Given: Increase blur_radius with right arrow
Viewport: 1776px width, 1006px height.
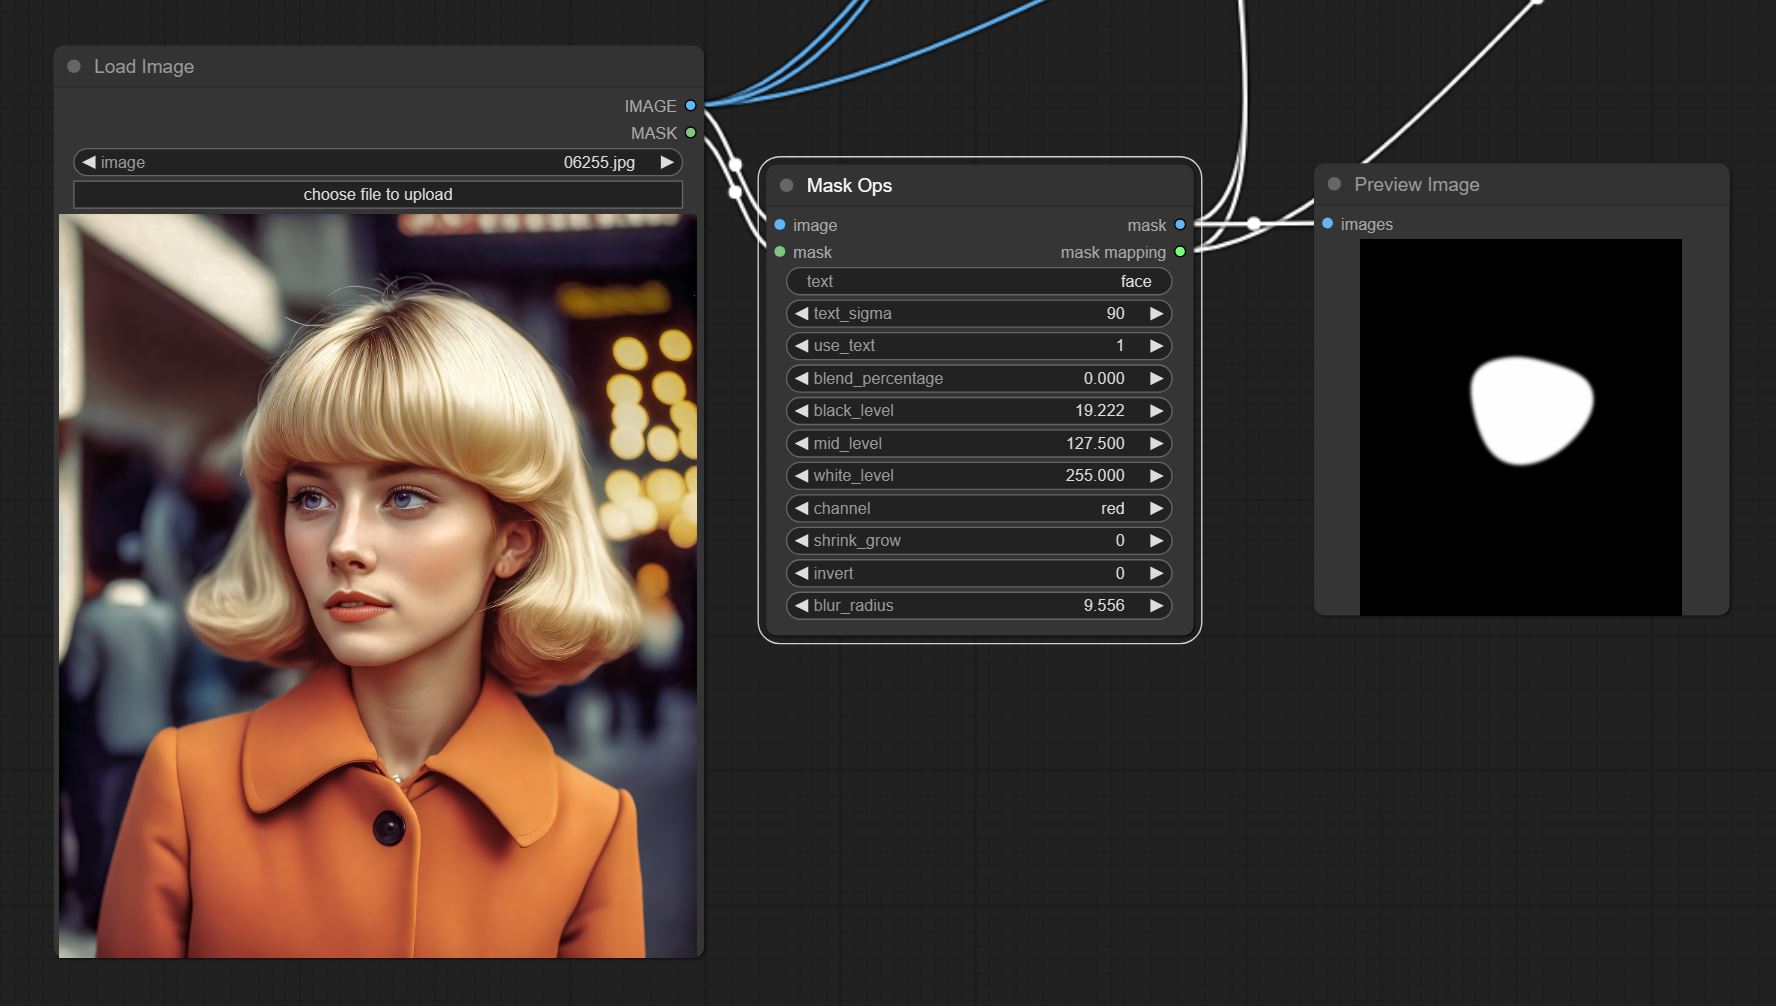Looking at the screenshot, I should (1157, 605).
